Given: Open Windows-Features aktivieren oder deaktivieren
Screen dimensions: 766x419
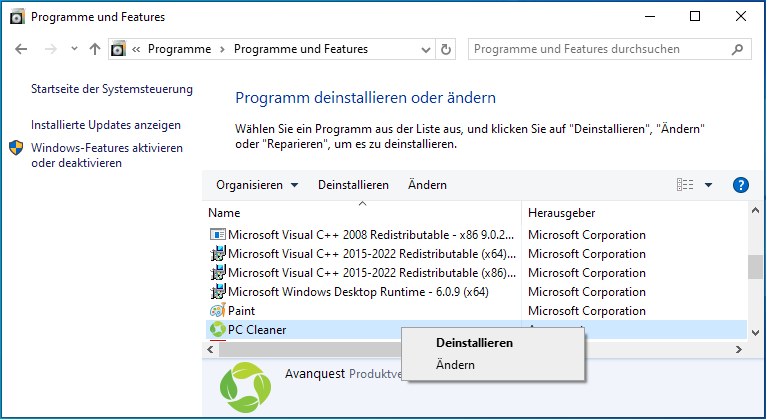Looking at the screenshot, I should 106,155.
